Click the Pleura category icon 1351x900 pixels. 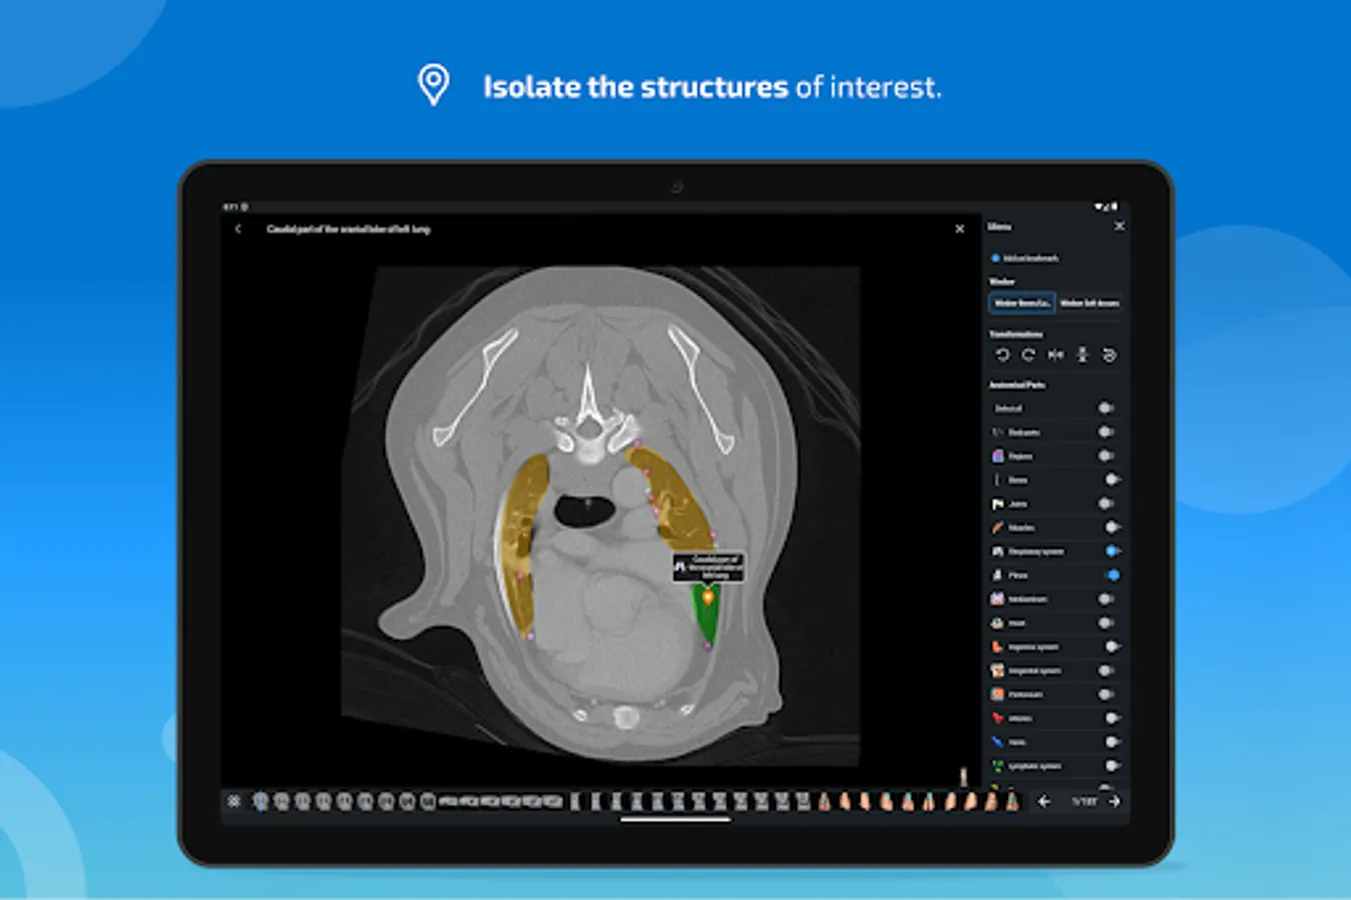[x=997, y=575]
